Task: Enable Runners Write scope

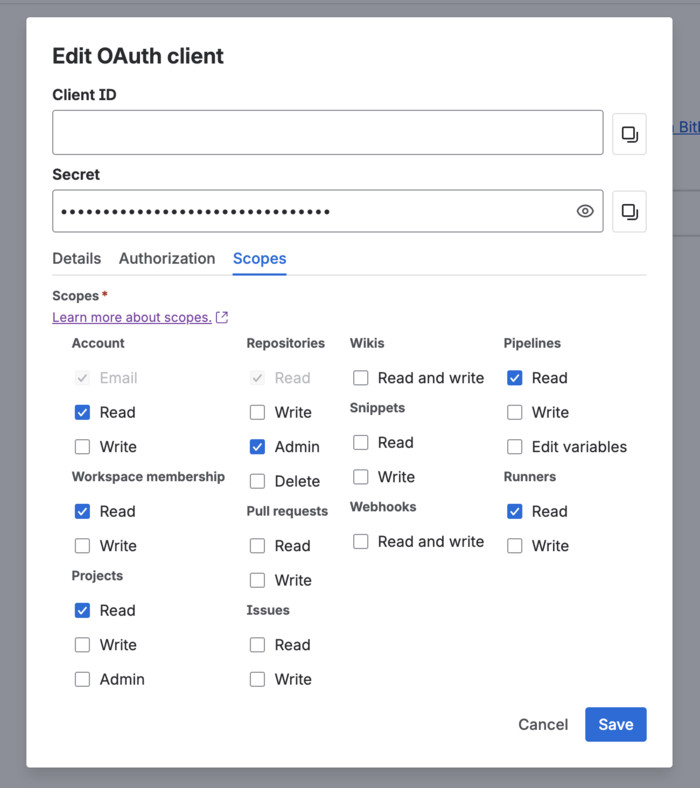Action: pyautogui.click(x=515, y=546)
